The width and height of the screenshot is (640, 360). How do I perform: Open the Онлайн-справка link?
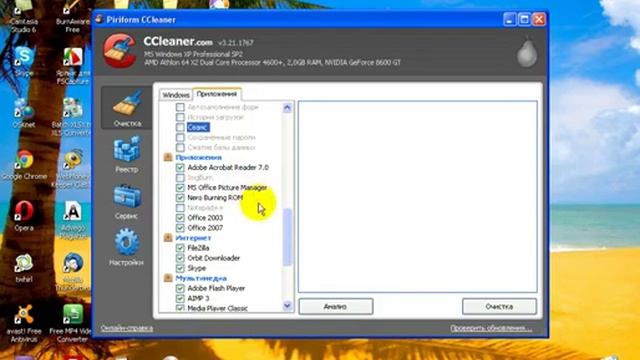(x=127, y=328)
